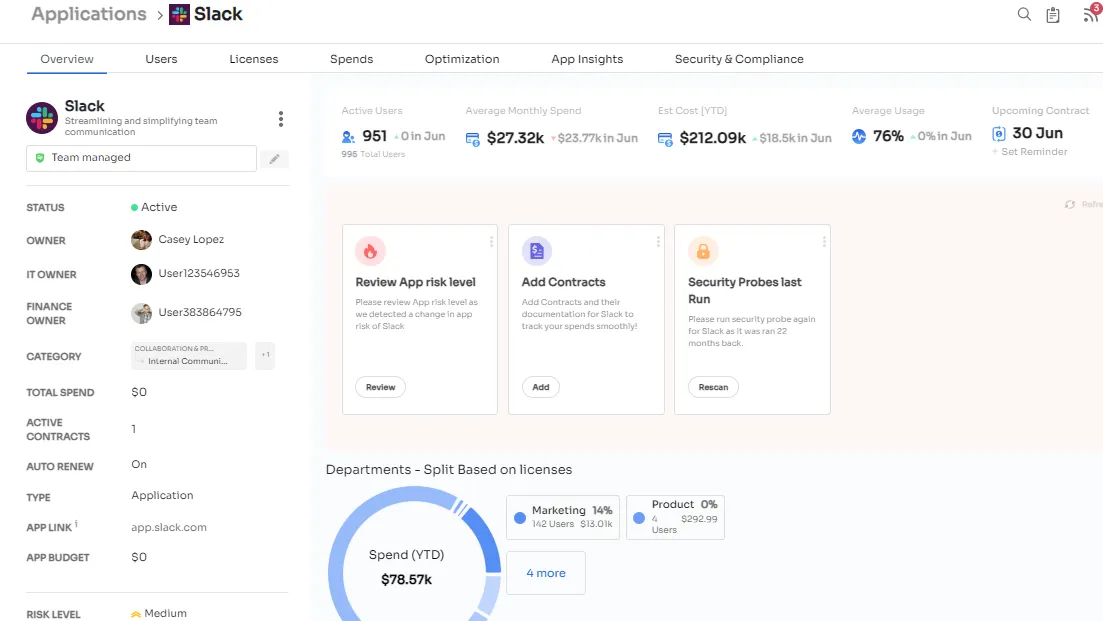Click the Upcoming Contract calendar icon

tap(999, 134)
